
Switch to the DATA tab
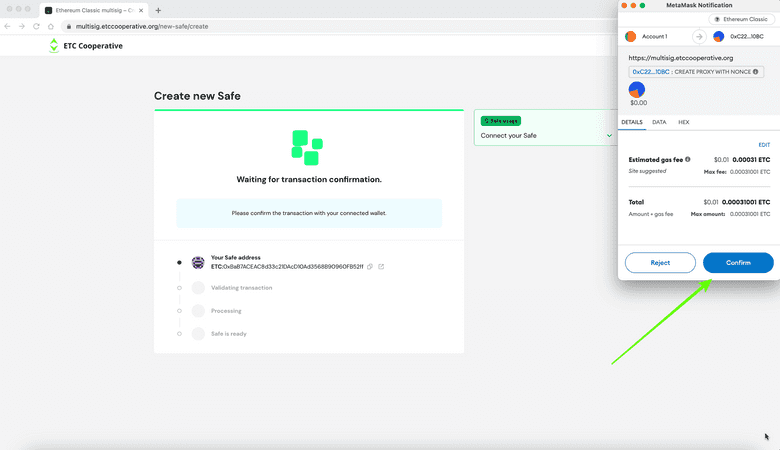click(x=659, y=122)
